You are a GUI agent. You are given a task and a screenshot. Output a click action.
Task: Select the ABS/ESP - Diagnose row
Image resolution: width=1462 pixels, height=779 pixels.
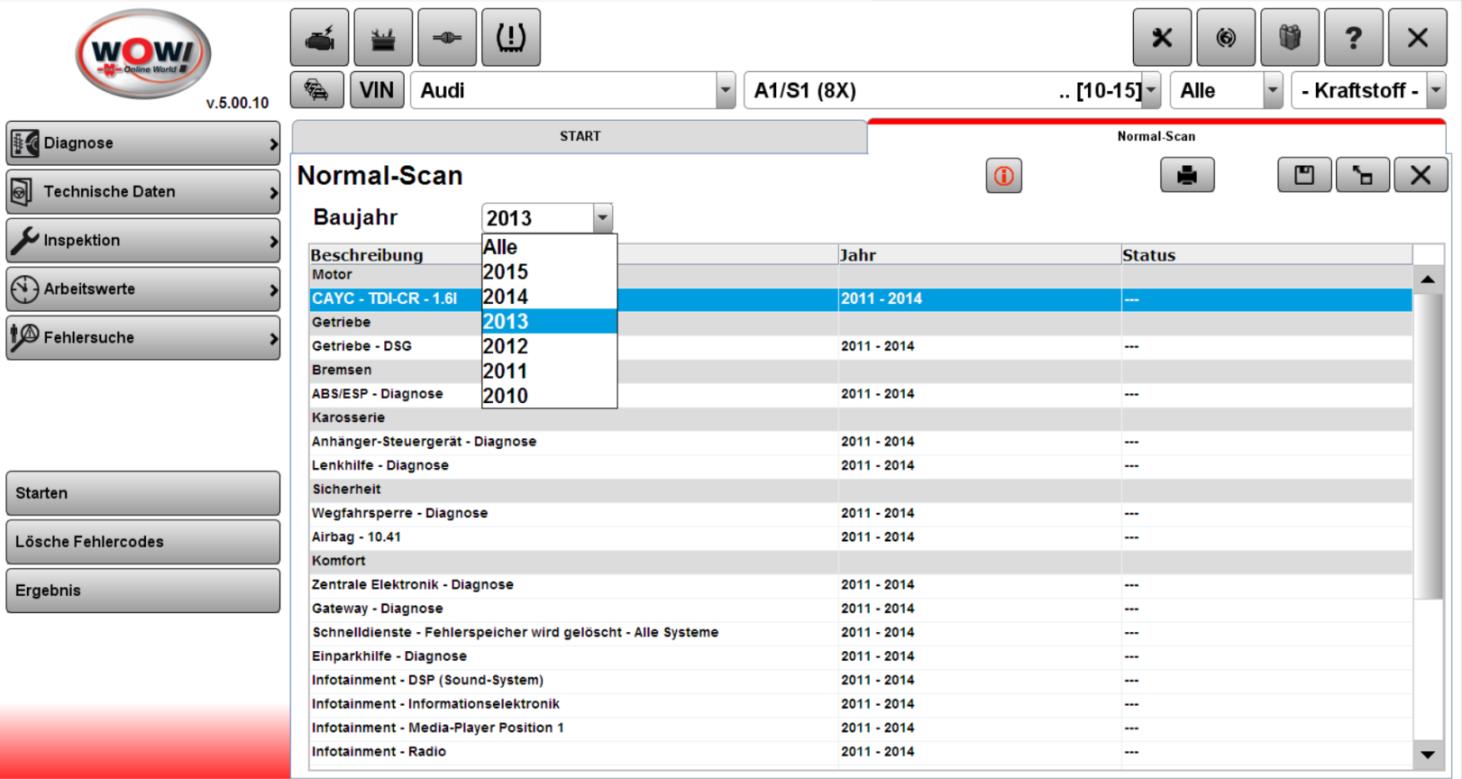[860, 394]
